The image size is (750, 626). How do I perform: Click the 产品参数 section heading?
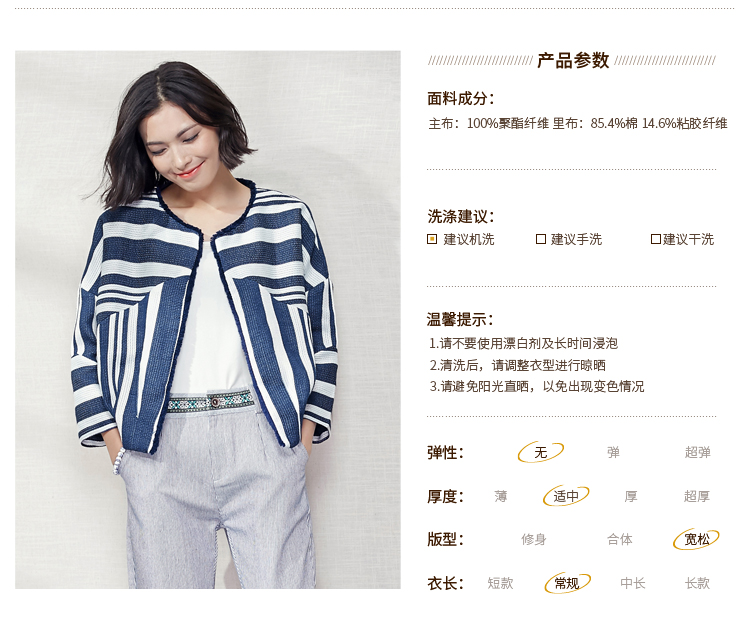coord(573,61)
